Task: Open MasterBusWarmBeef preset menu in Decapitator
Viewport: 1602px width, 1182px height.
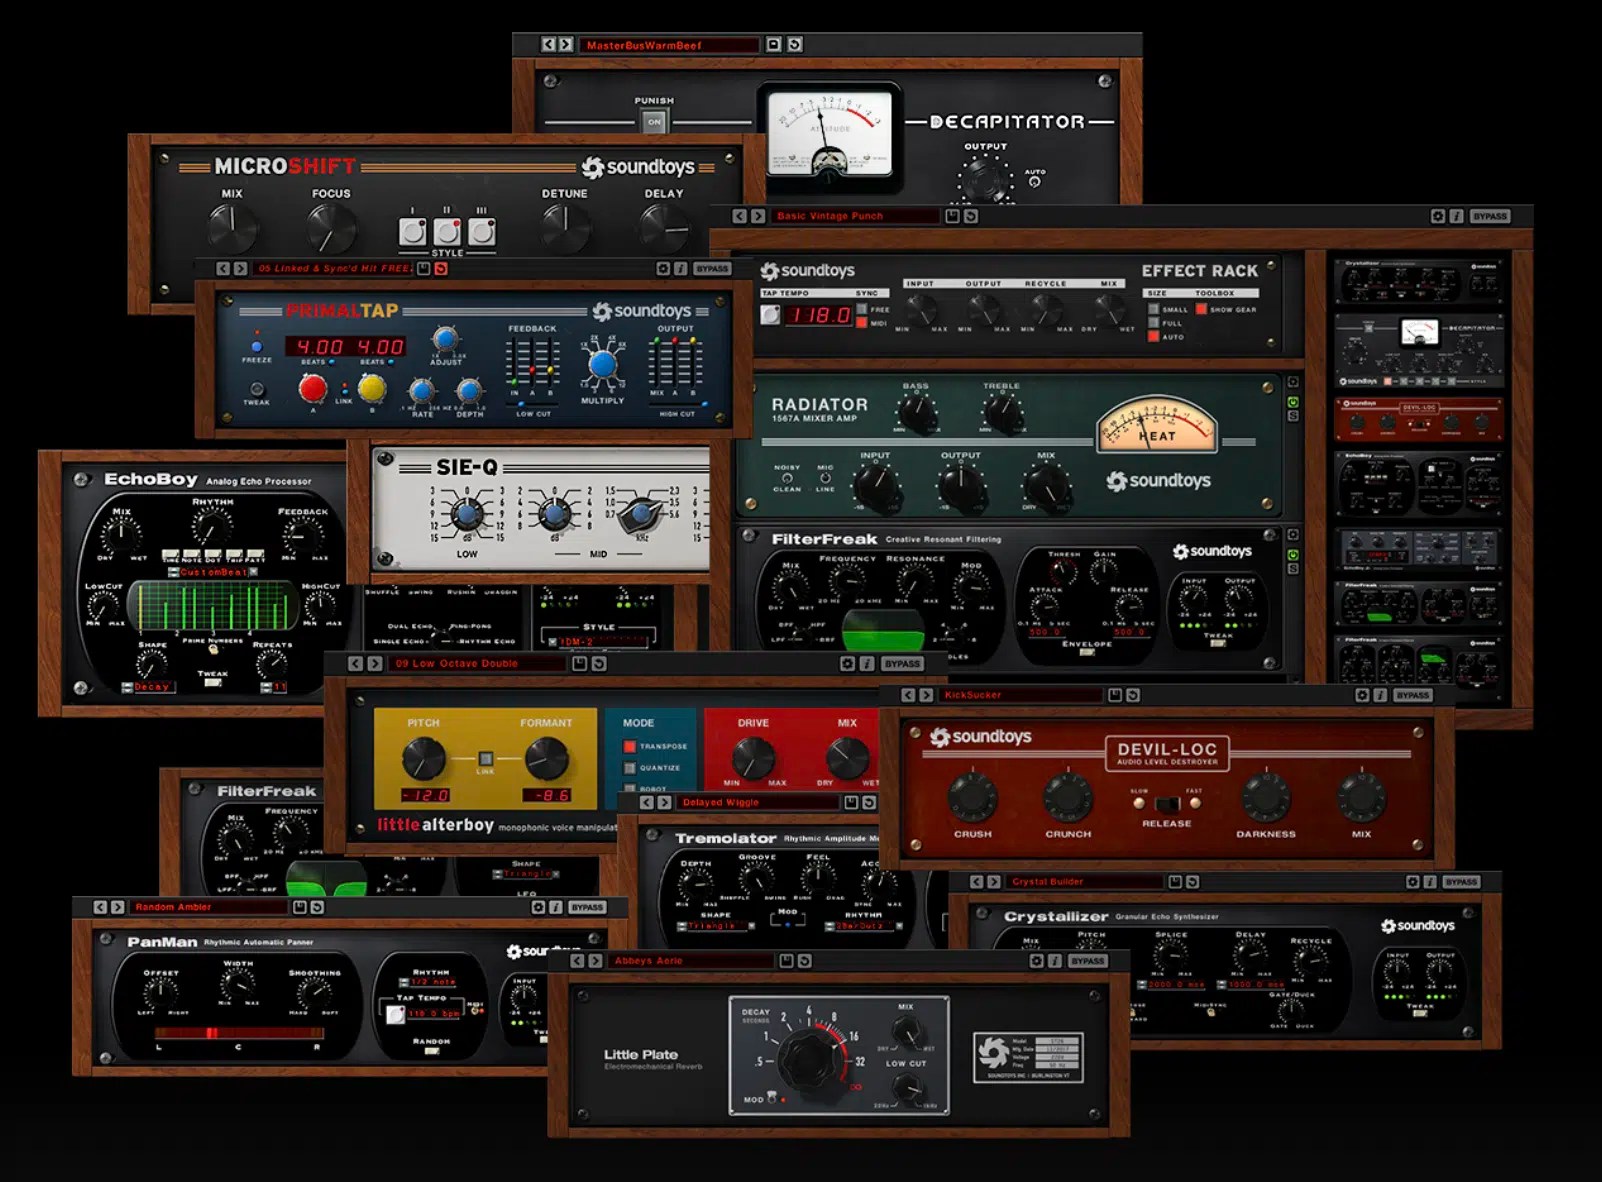Action: pyautogui.click(x=669, y=45)
